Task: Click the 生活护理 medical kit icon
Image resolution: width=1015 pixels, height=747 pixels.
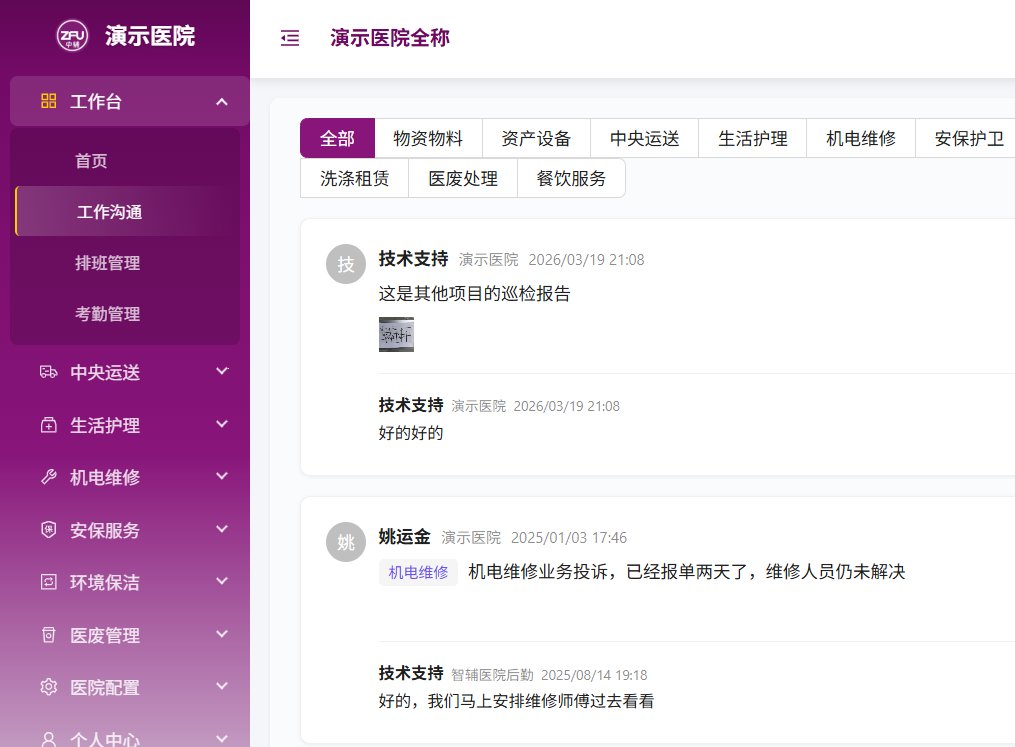Action: [49, 425]
